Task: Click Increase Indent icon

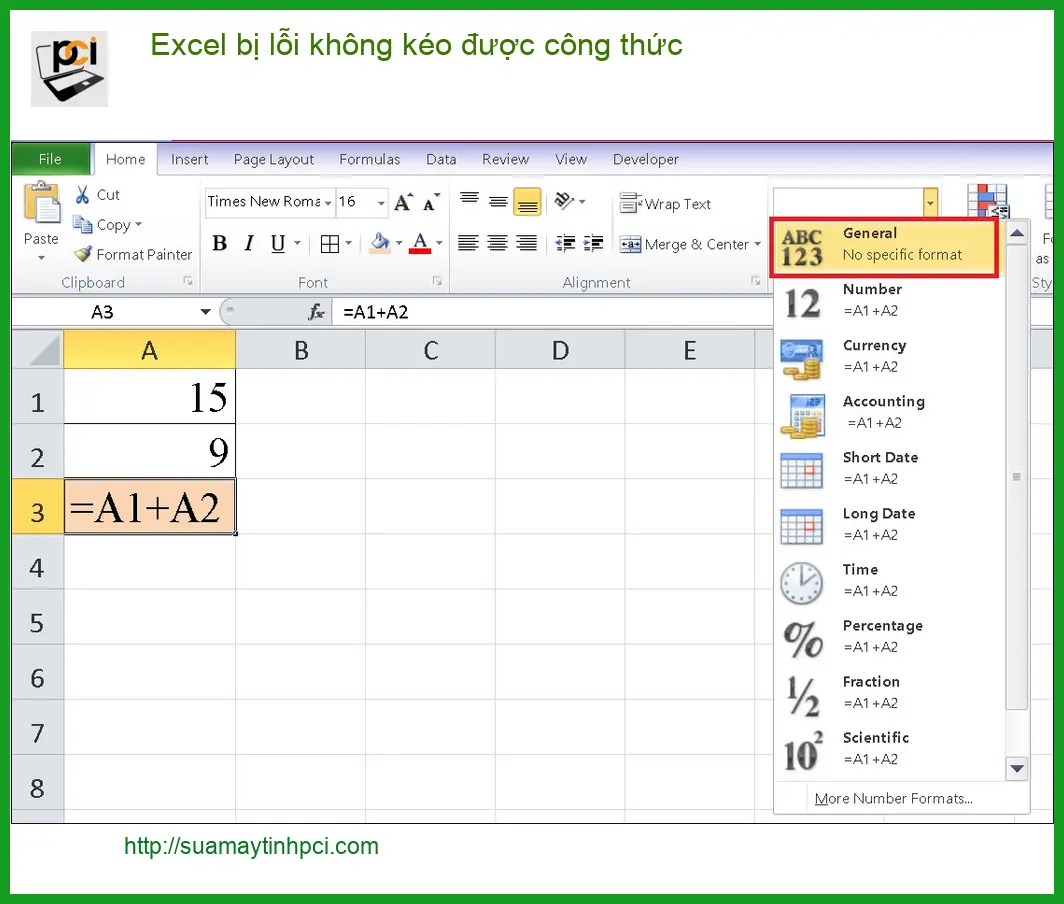Action: pyautogui.click(x=593, y=243)
